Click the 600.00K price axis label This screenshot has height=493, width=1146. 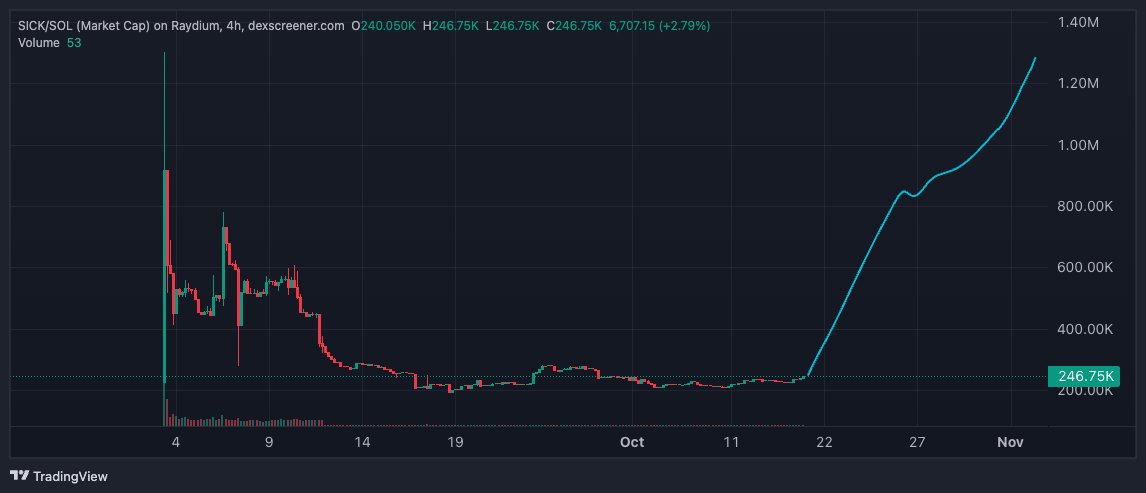coord(1085,268)
